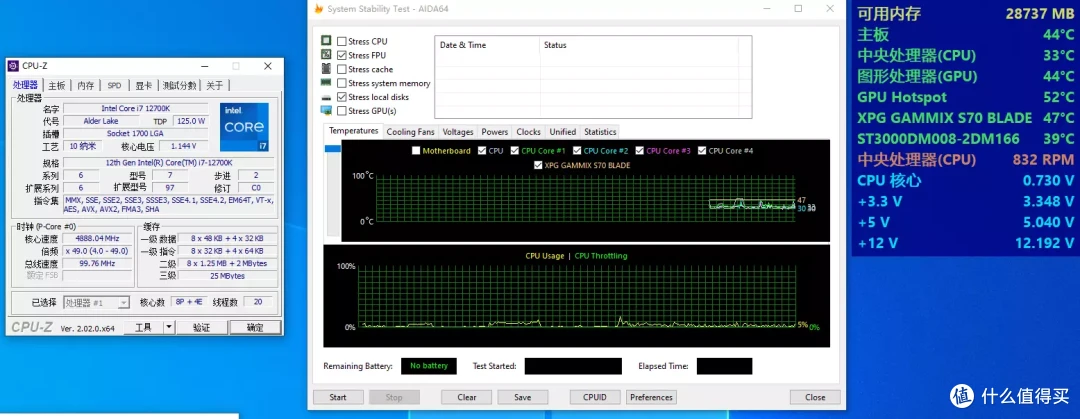This screenshot has width=1080, height=419.
Task: Click the processor name Intel Core i7 12700K field
Action: coord(136,109)
